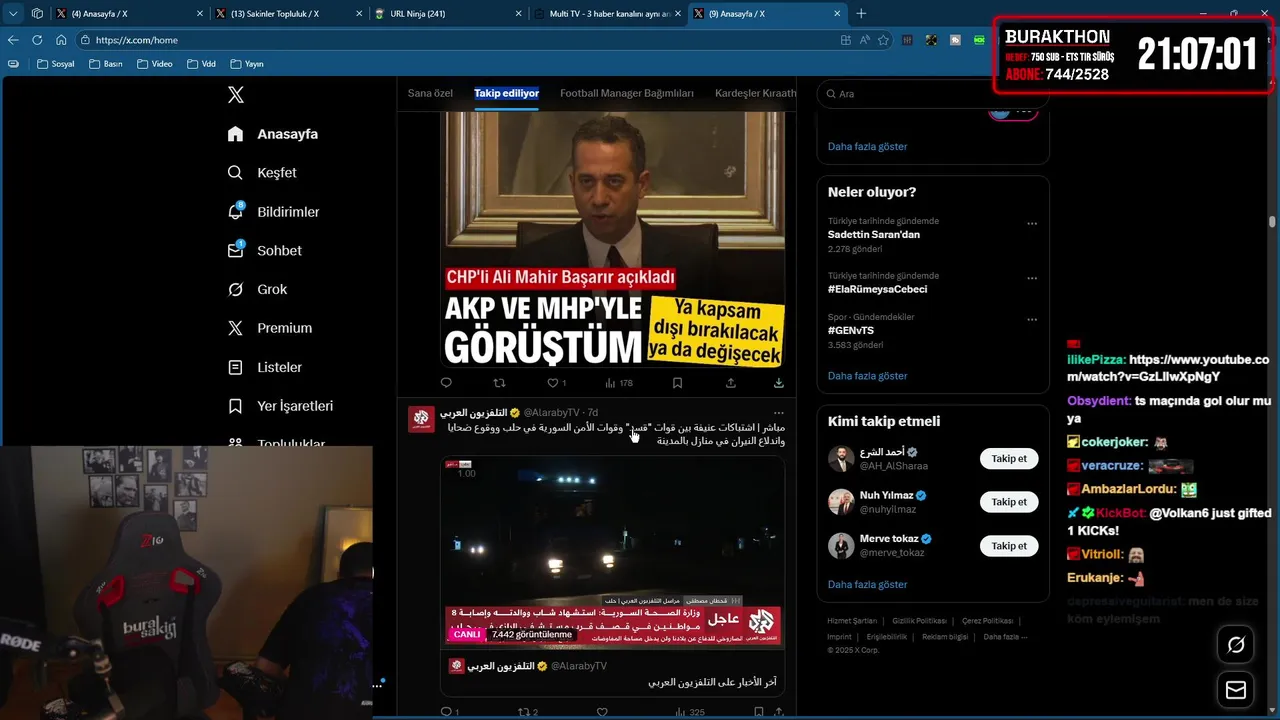1280x720 pixels.
Task: Open the floating messages envelope button
Action: [x=1236, y=690]
